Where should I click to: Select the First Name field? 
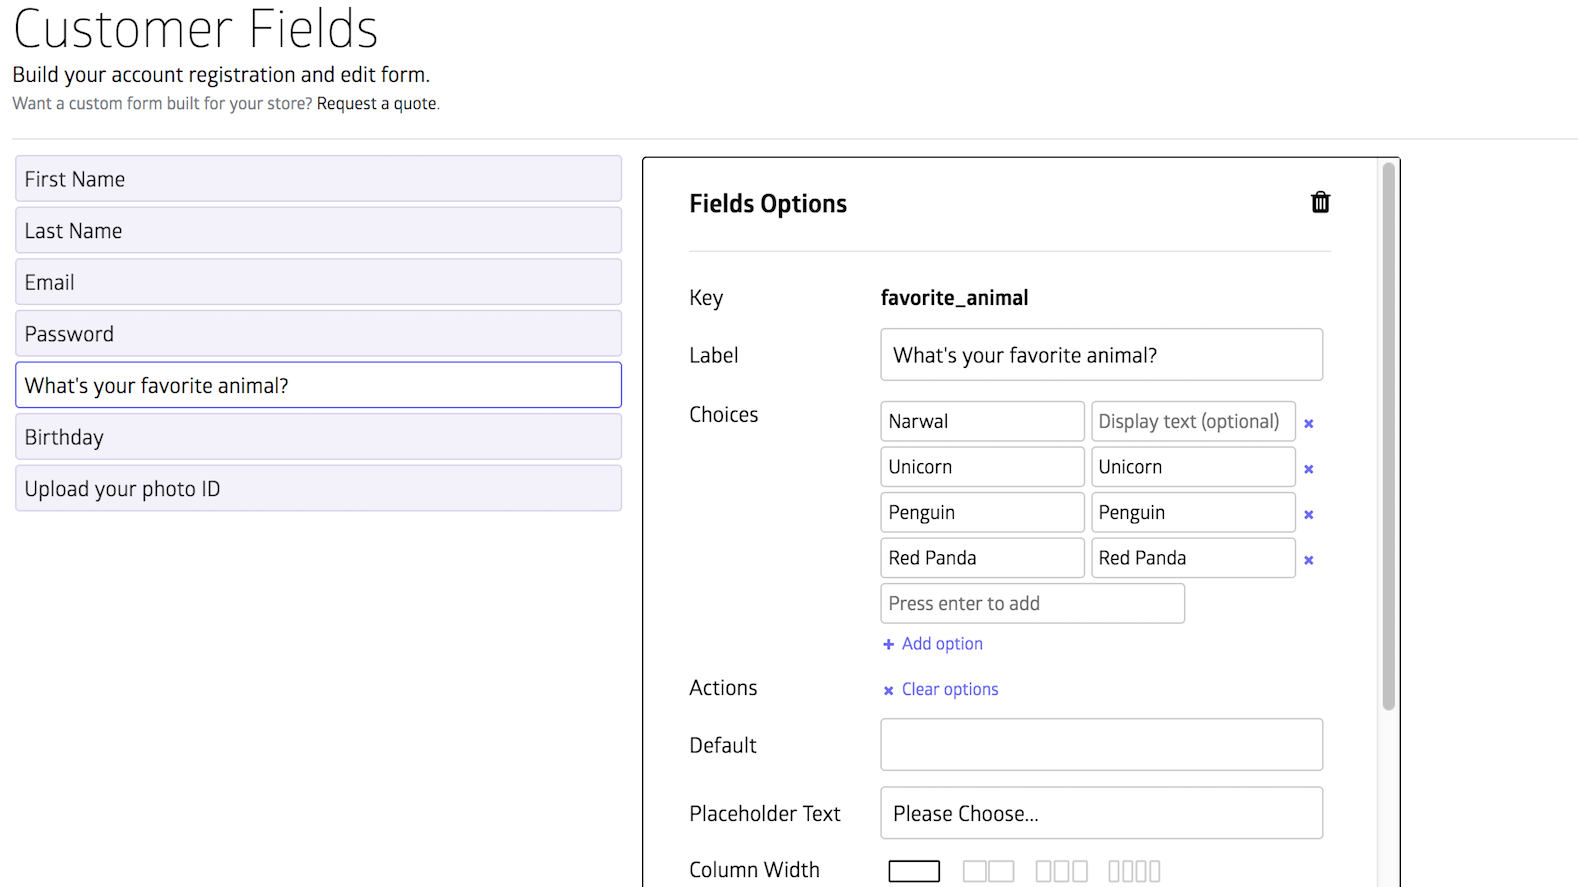pos(318,179)
